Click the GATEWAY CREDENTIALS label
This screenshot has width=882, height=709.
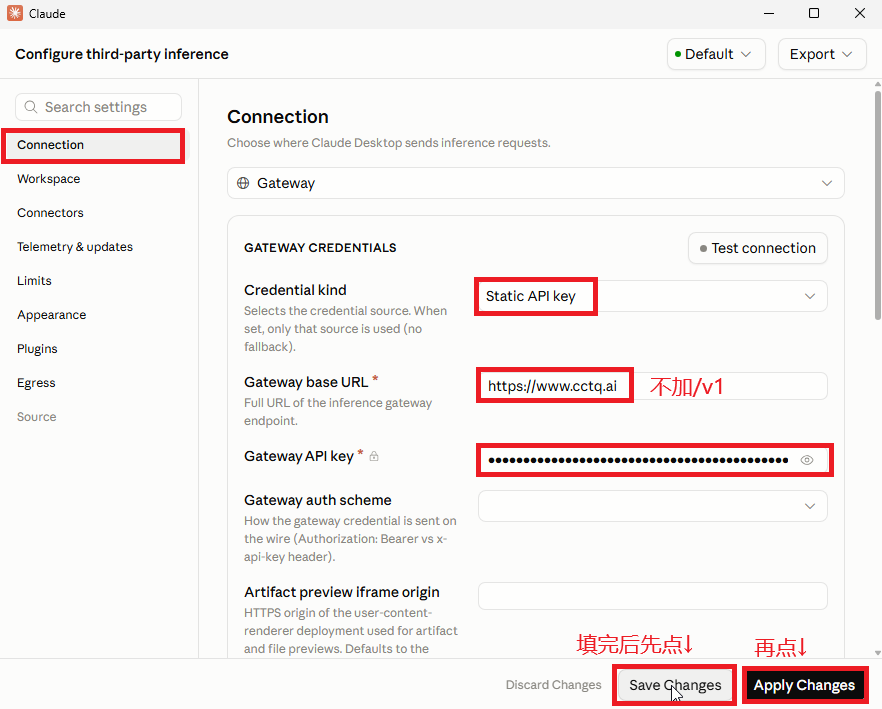click(x=320, y=248)
